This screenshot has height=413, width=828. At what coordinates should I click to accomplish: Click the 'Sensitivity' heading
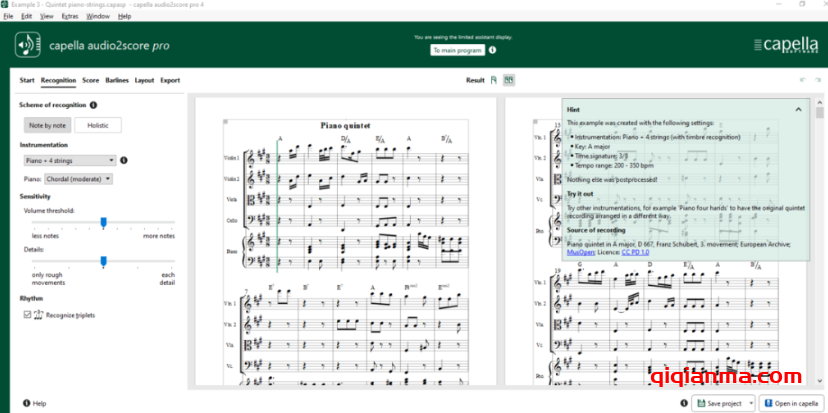tap(35, 196)
